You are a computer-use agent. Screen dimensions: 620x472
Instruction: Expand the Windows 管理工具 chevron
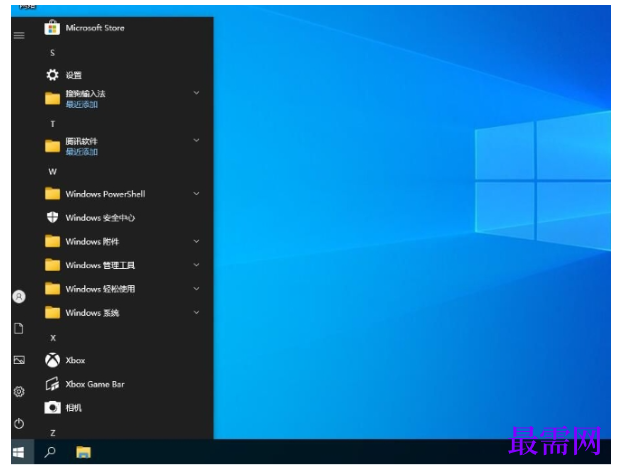(x=196, y=265)
